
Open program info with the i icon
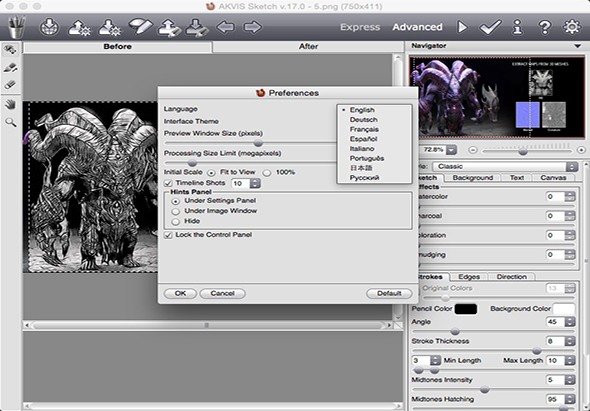tap(518, 27)
